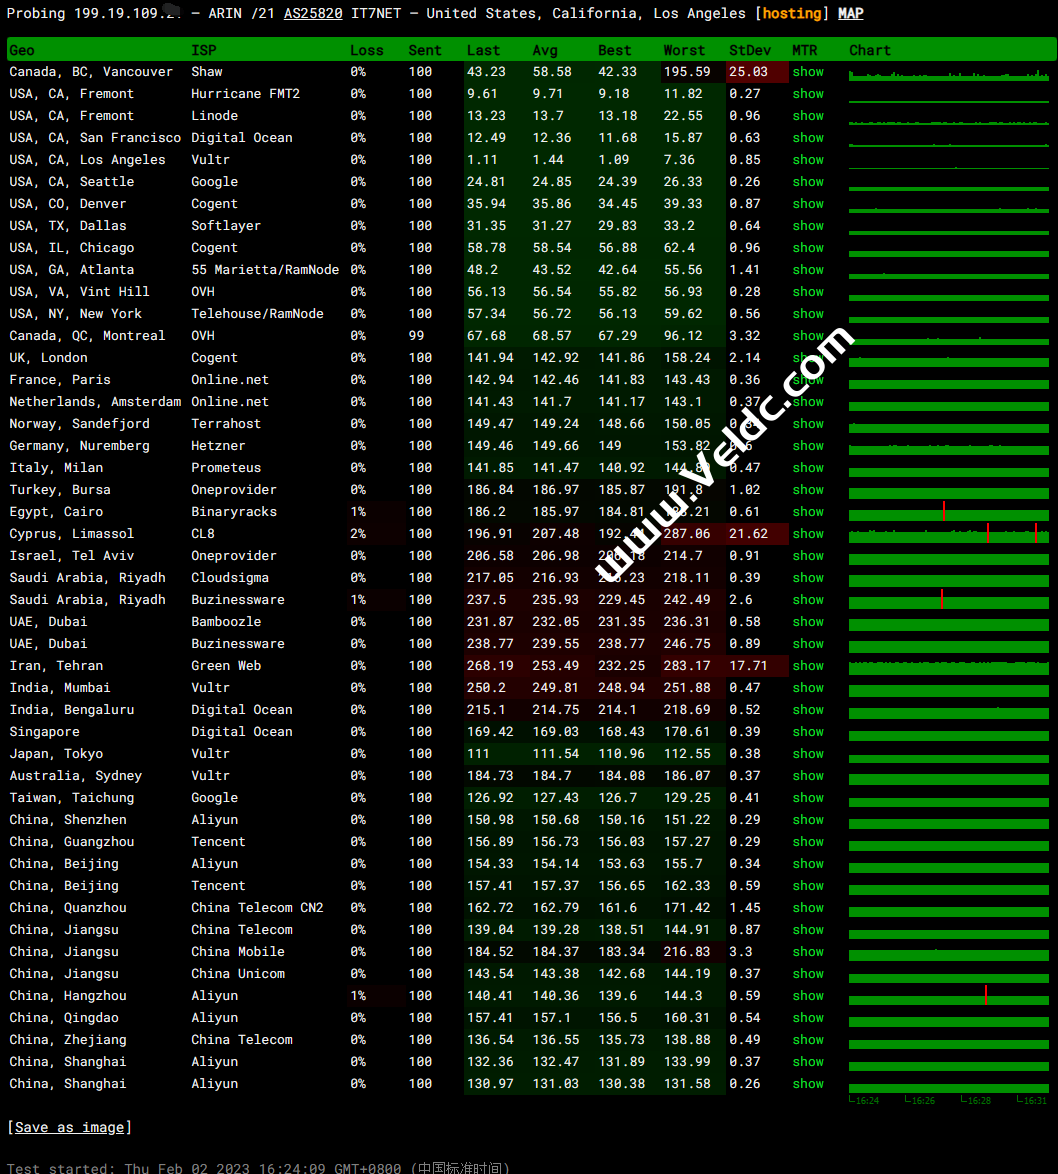Show MTR for Shenzhen Aliyun row
The height and width of the screenshot is (1174, 1058).
click(808, 820)
